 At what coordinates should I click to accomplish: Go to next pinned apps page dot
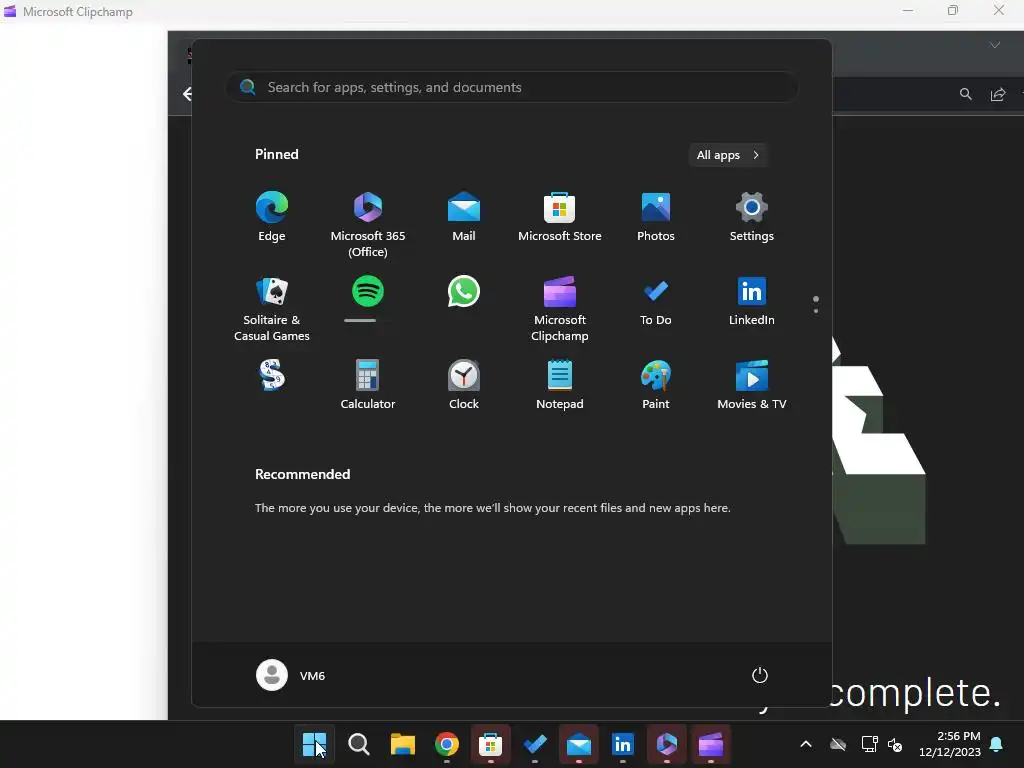pyautogui.click(x=816, y=311)
